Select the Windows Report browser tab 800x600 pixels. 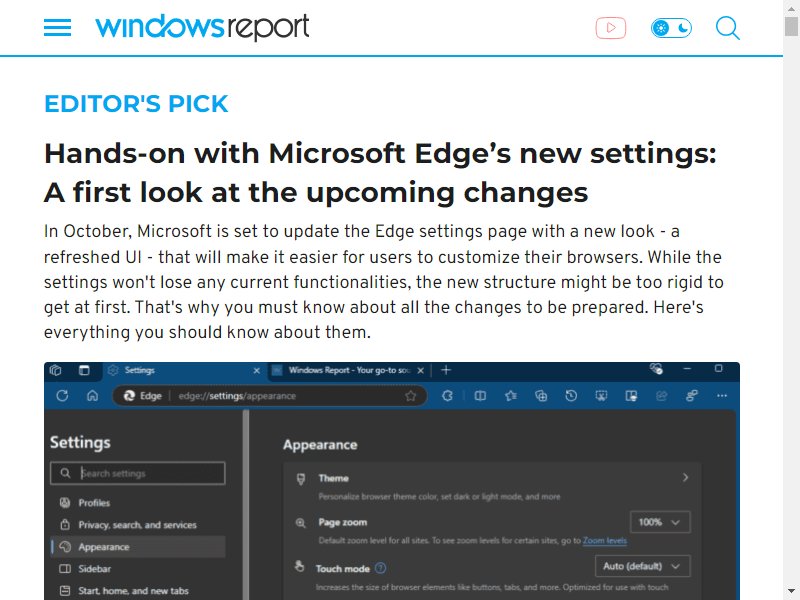pyautogui.click(x=349, y=370)
